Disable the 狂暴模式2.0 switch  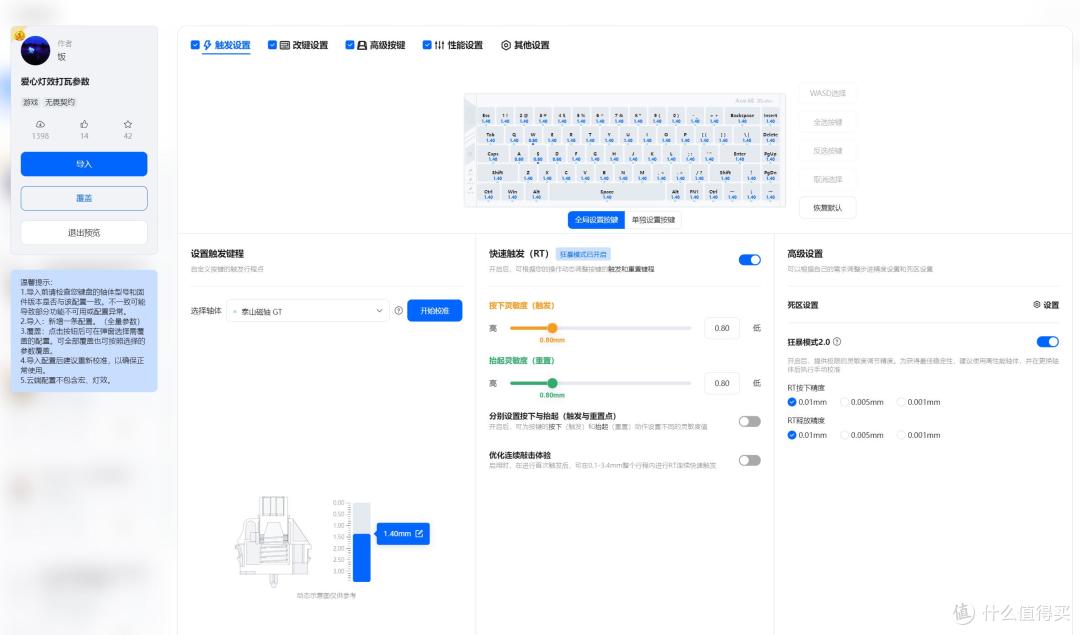click(1048, 342)
